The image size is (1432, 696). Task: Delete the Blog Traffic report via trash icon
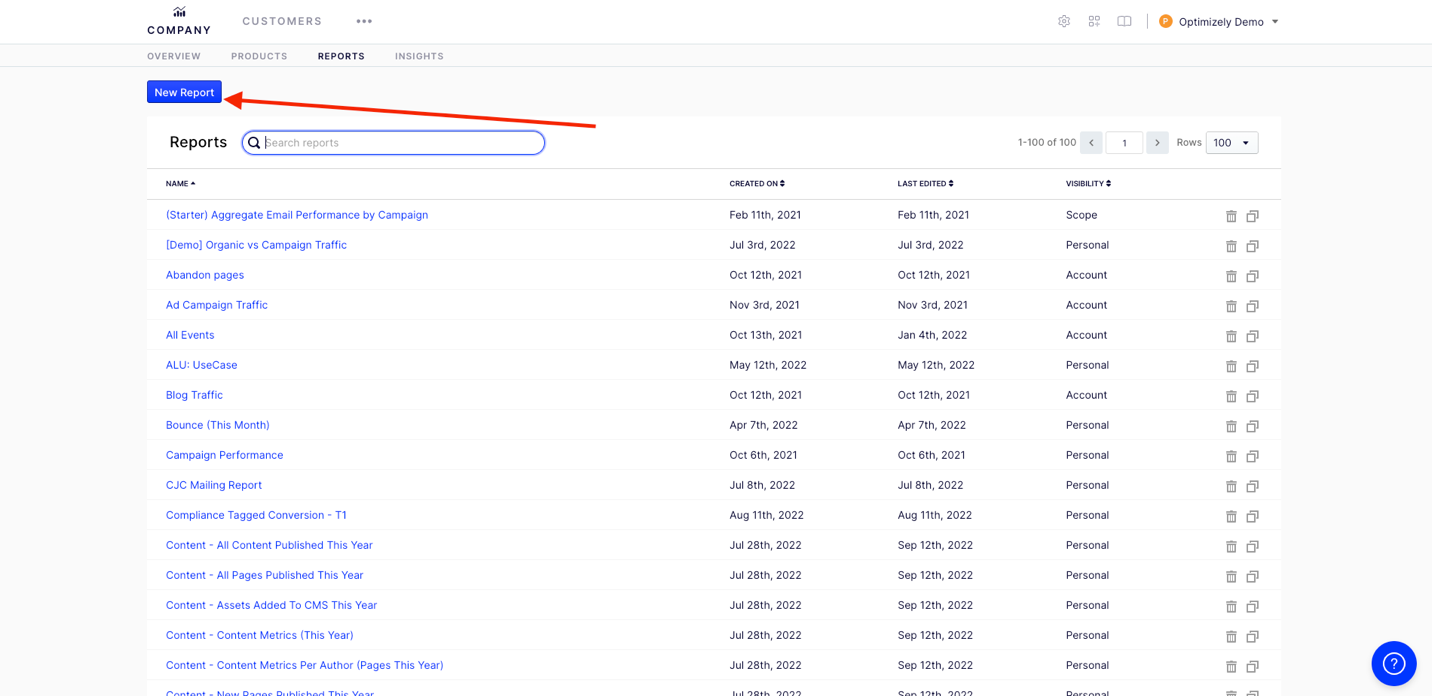pyautogui.click(x=1231, y=395)
